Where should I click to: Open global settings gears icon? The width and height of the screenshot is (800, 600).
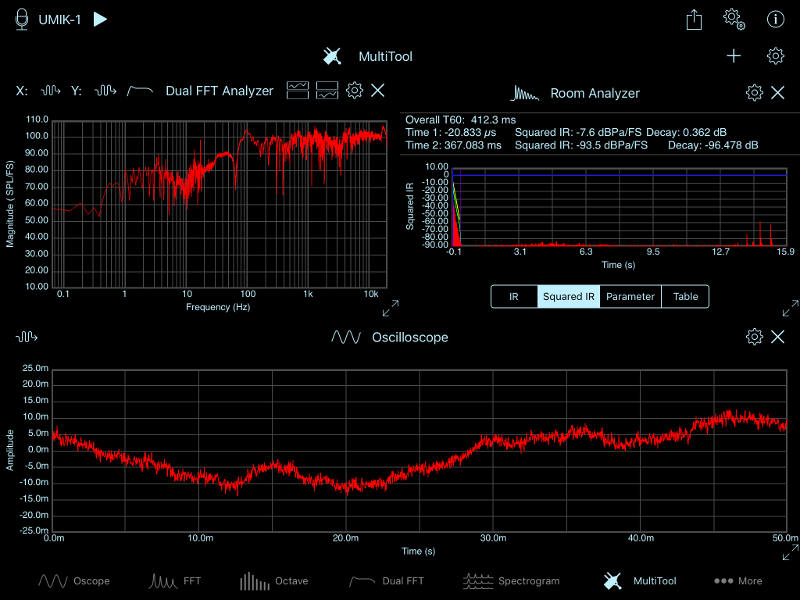(x=734, y=19)
